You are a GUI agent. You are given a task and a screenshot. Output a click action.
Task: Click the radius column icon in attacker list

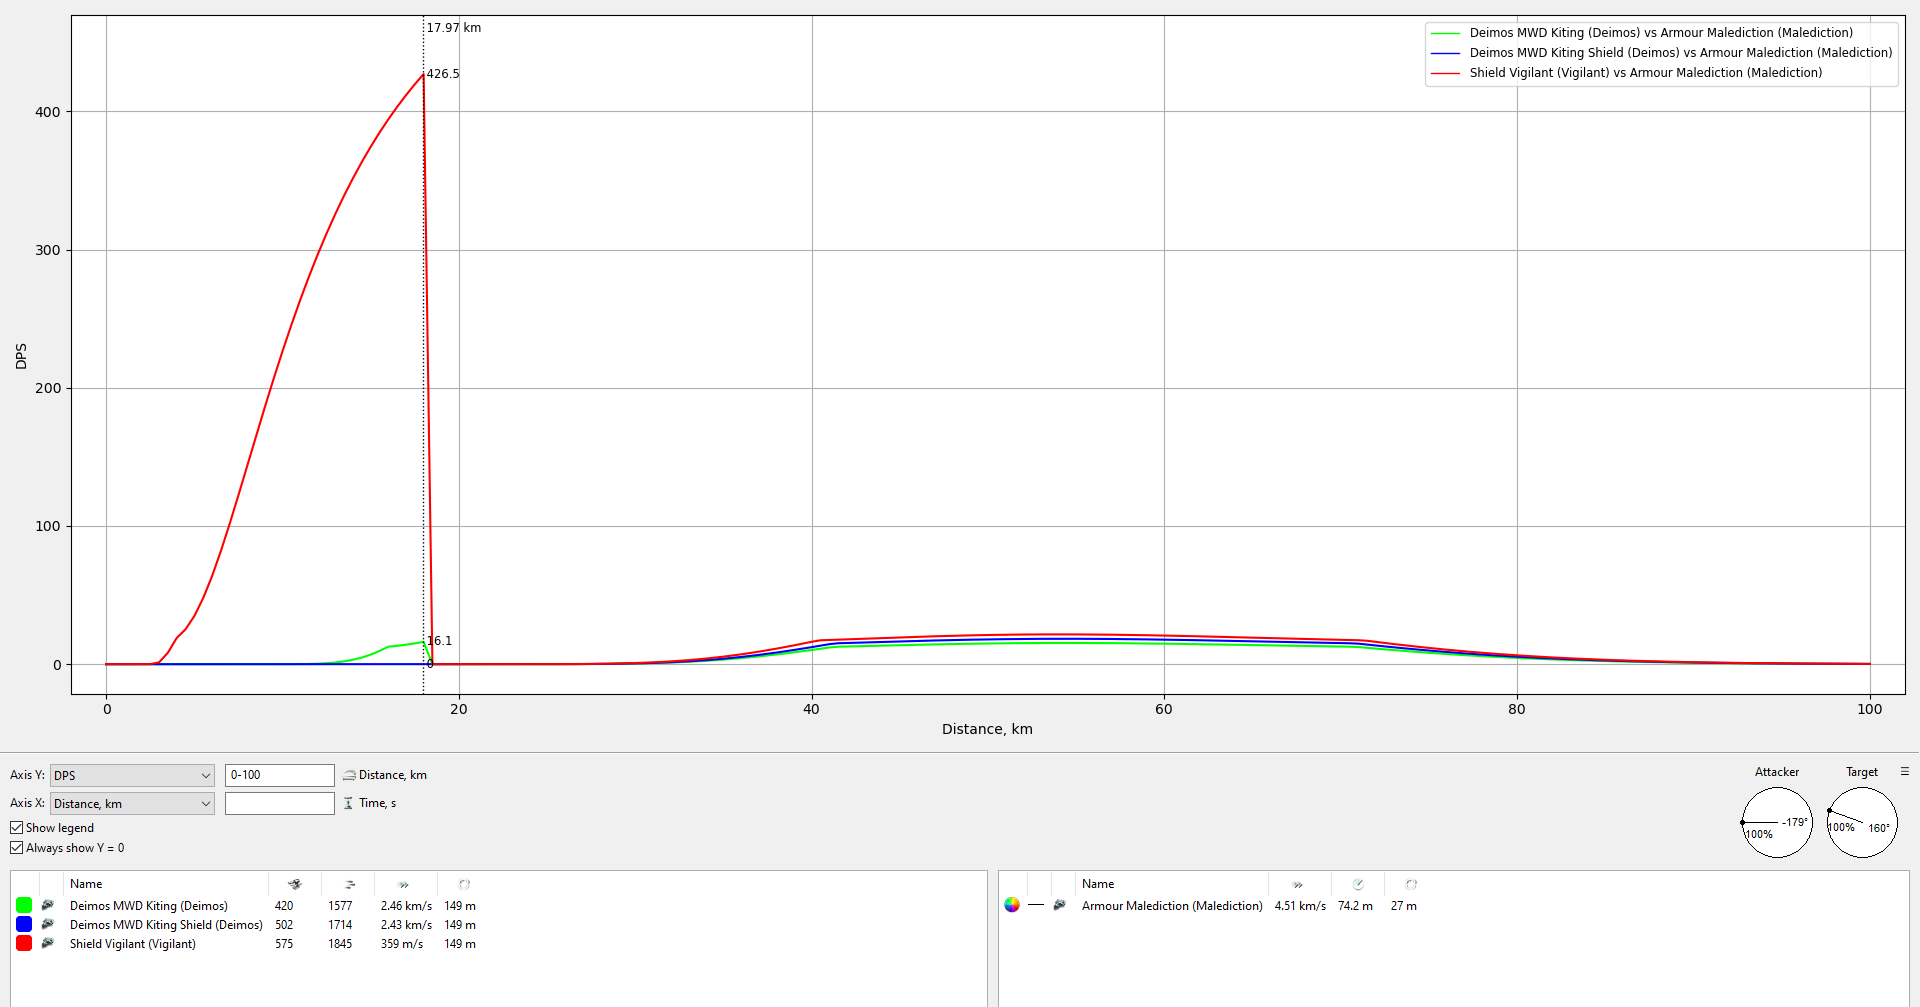[x=464, y=884]
